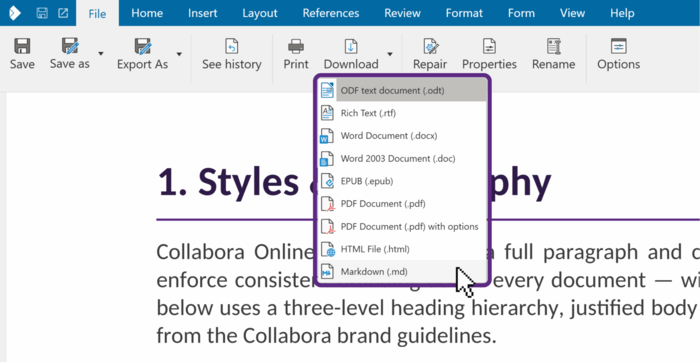The image size is (700, 362).
Task: Download as EPUB (.epub)
Action: (402, 181)
